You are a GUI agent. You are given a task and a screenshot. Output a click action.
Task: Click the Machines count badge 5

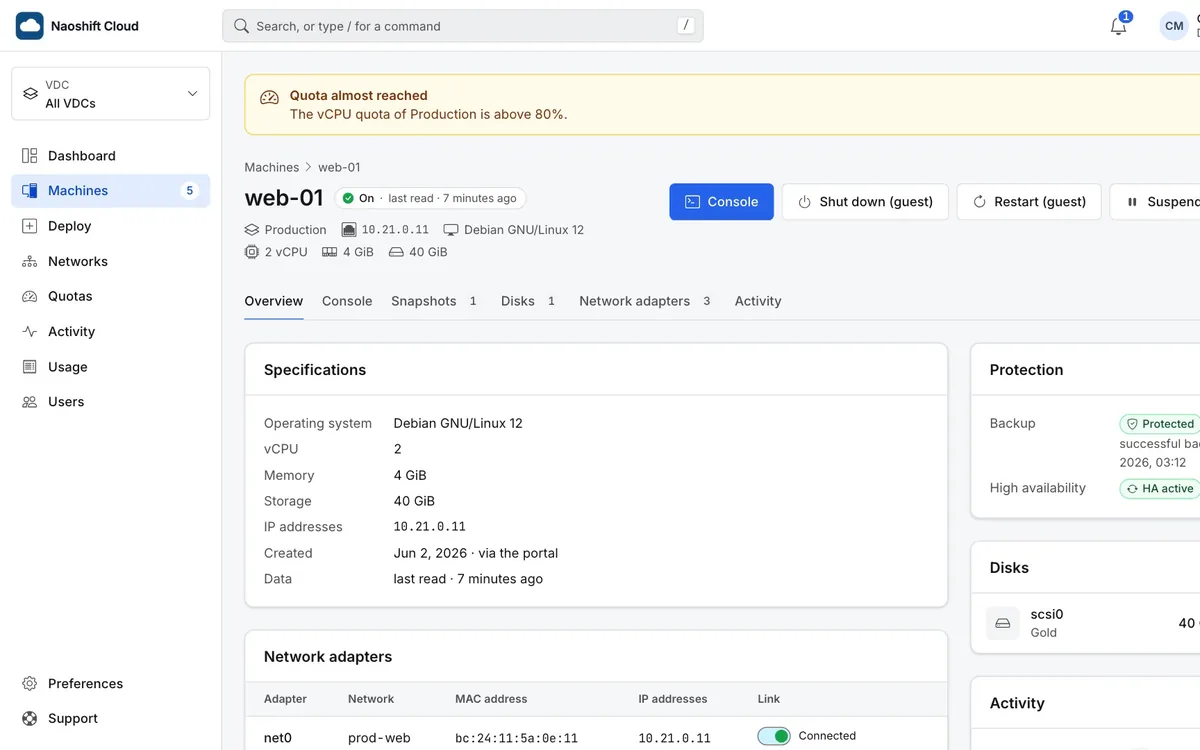pyautogui.click(x=190, y=191)
